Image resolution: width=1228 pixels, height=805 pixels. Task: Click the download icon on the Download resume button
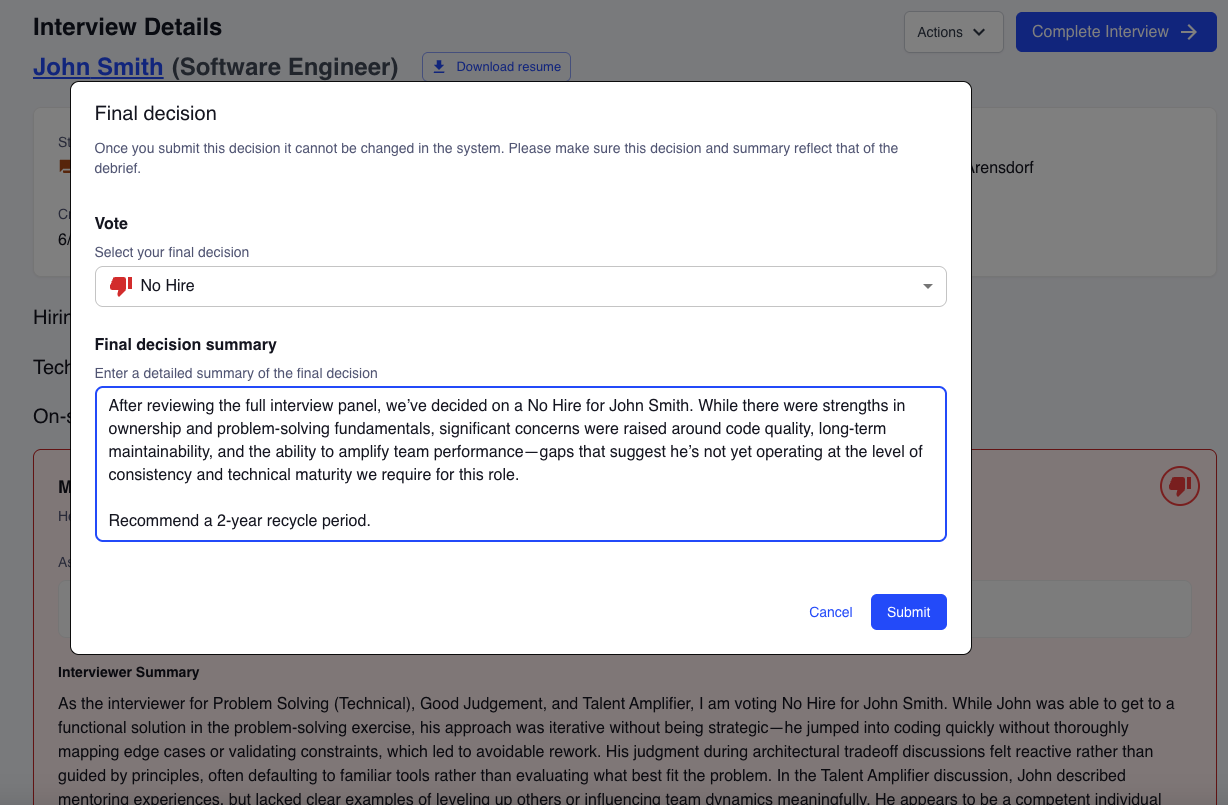(x=440, y=66)
